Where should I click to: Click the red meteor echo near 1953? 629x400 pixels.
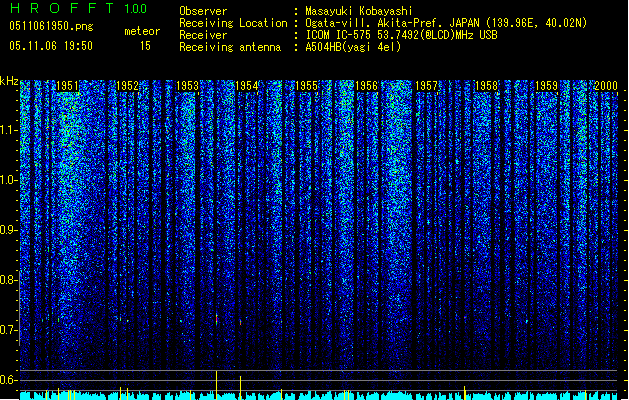217,319
